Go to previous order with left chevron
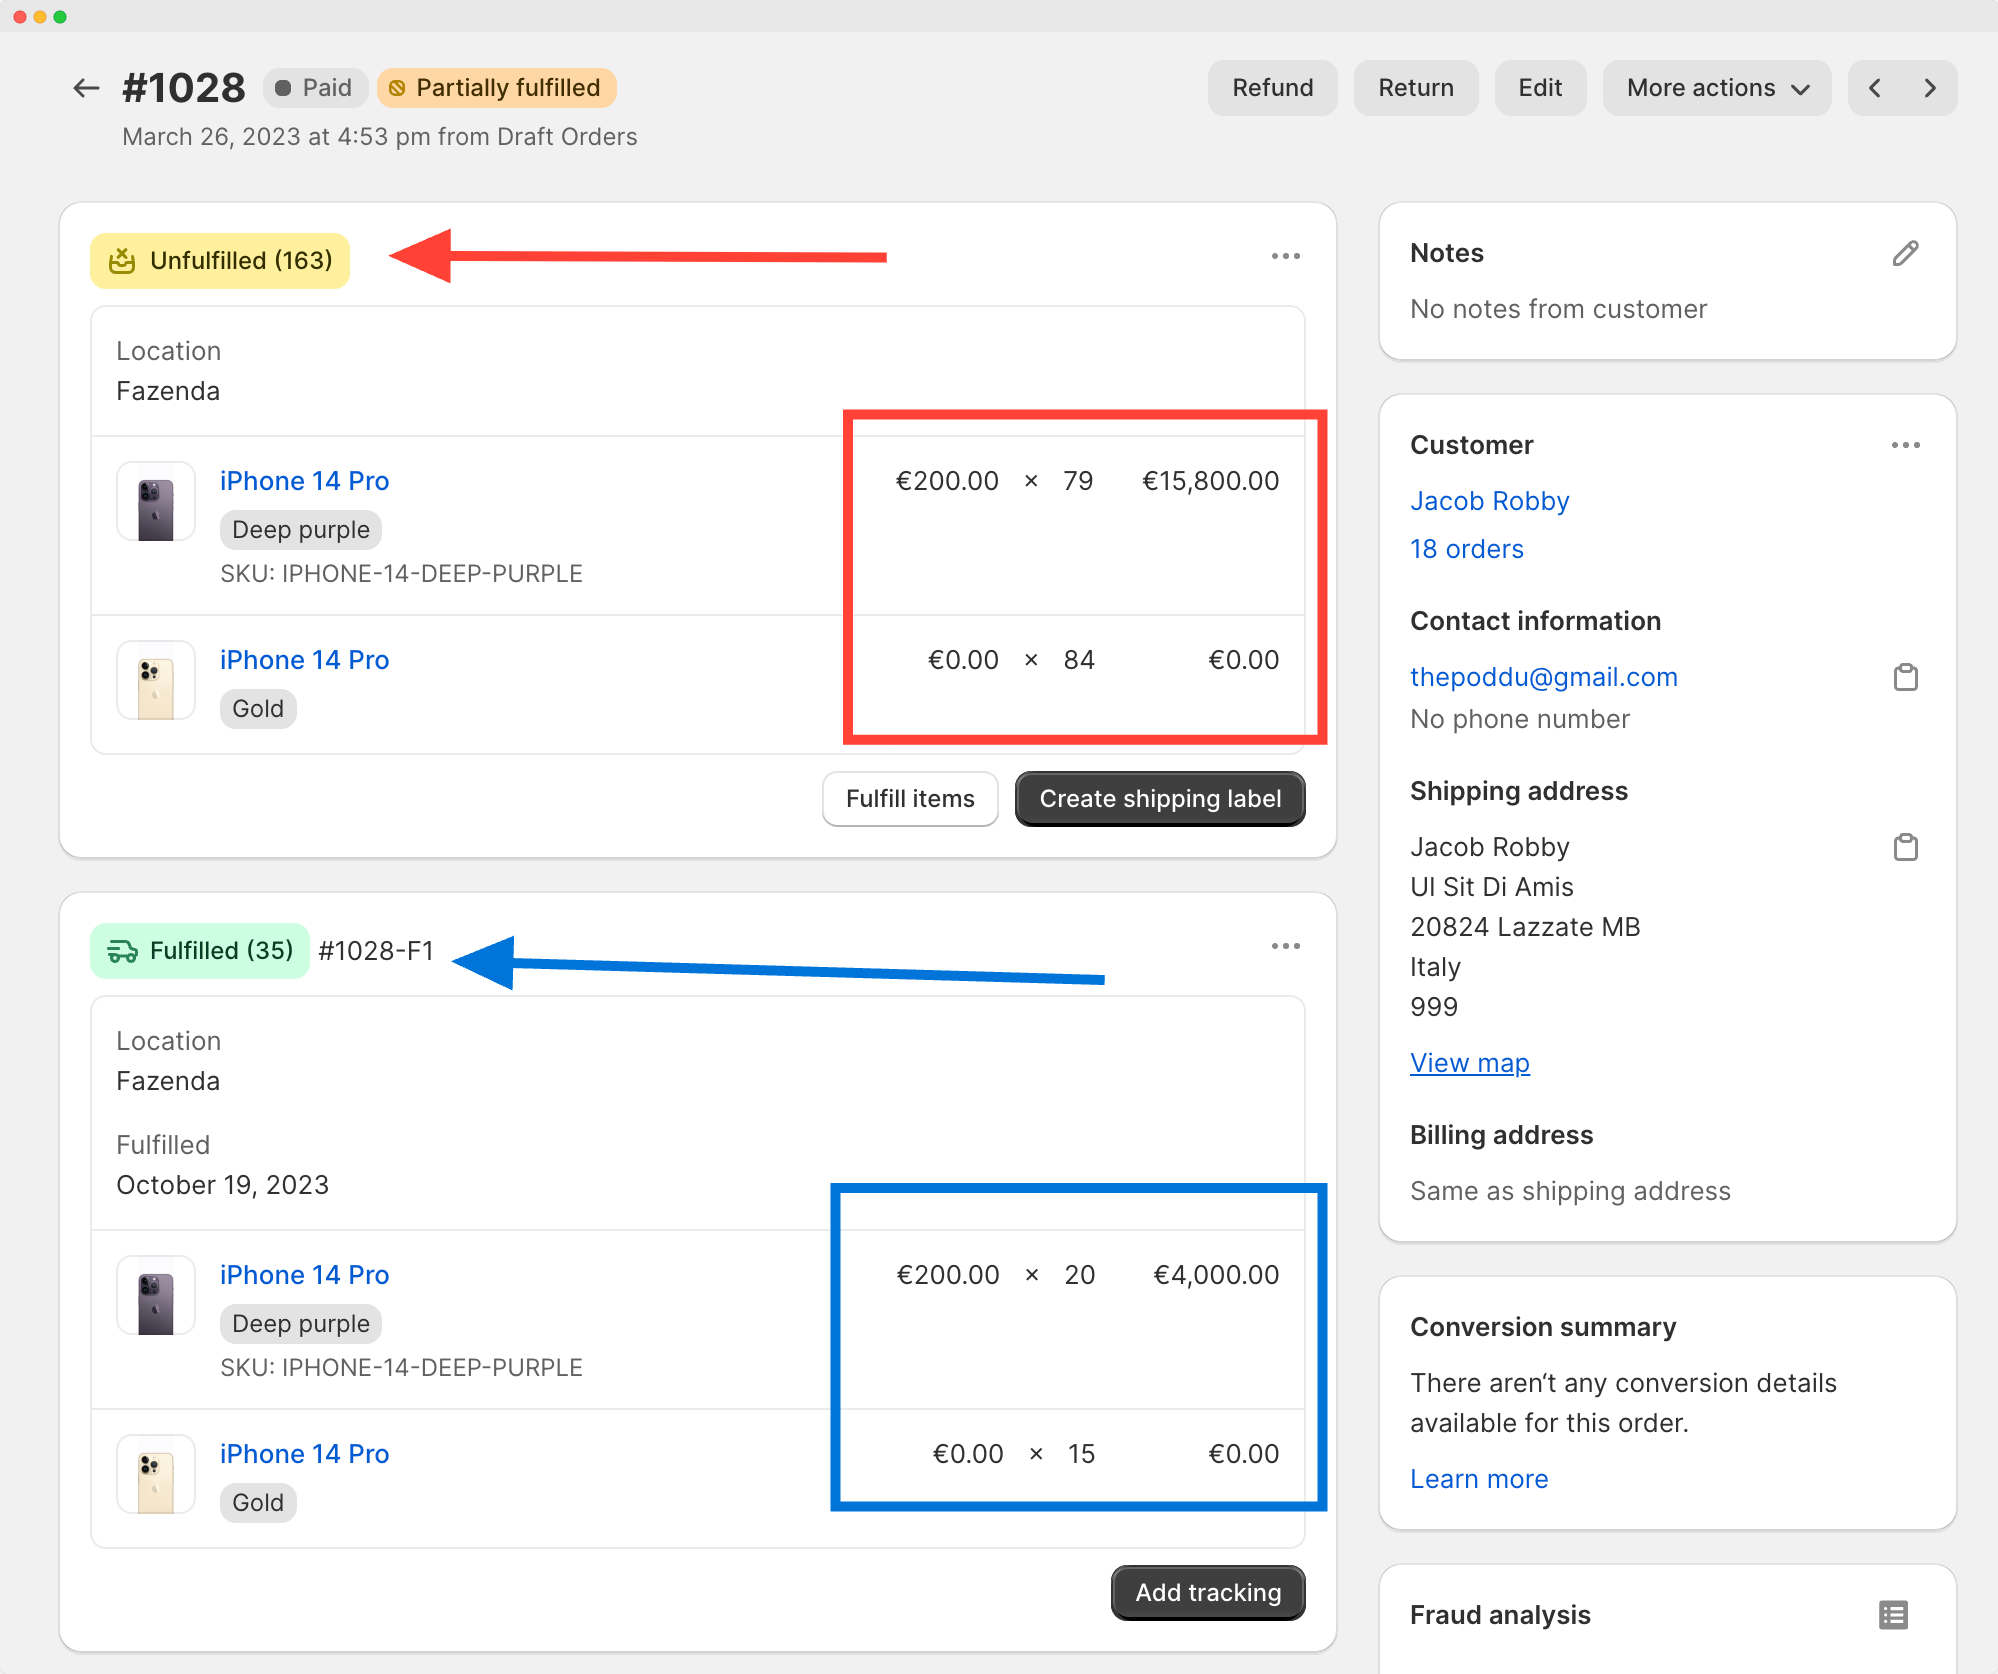 point(1874,88)
